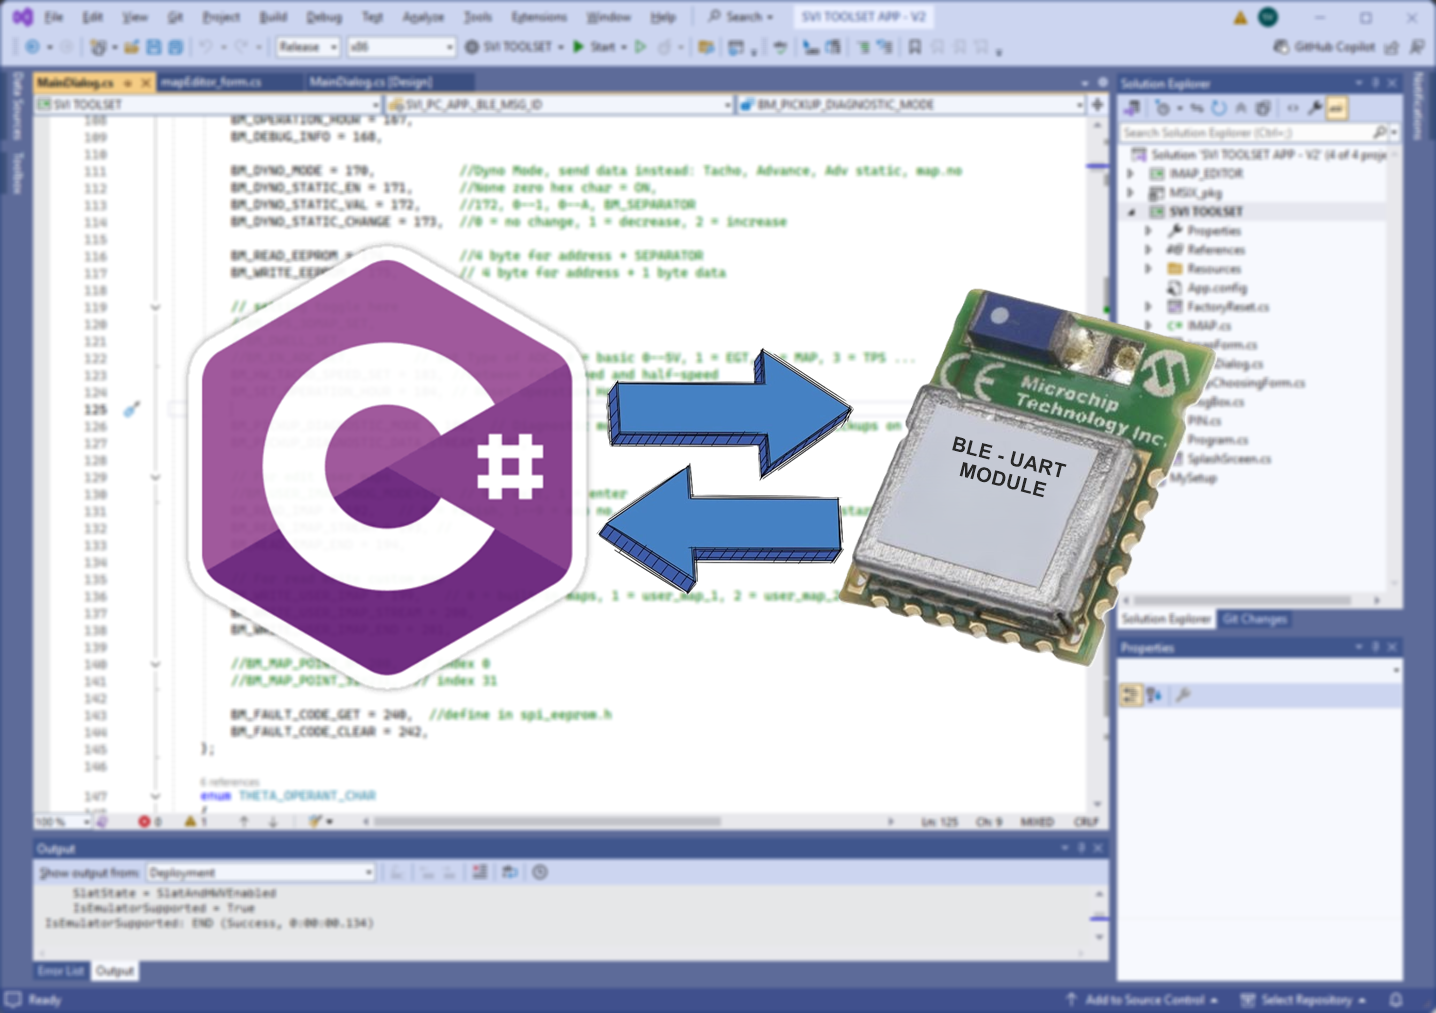Screen dimensions: 1436x1013
Task: Toggle pin on MainDialog.cs tab
Action: coord(127,82)
